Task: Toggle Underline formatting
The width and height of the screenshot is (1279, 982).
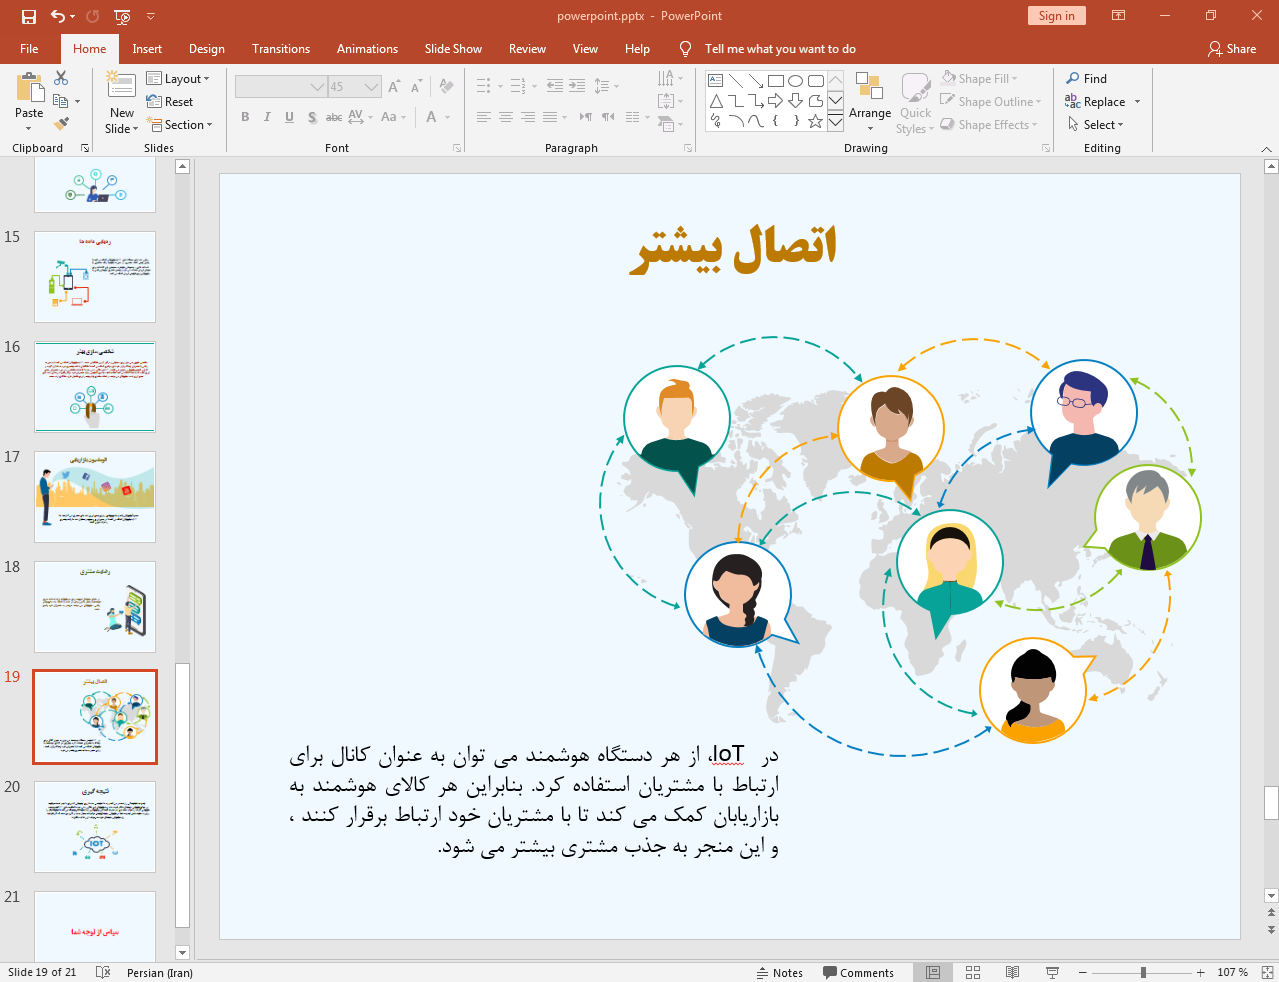Action: 289,117
